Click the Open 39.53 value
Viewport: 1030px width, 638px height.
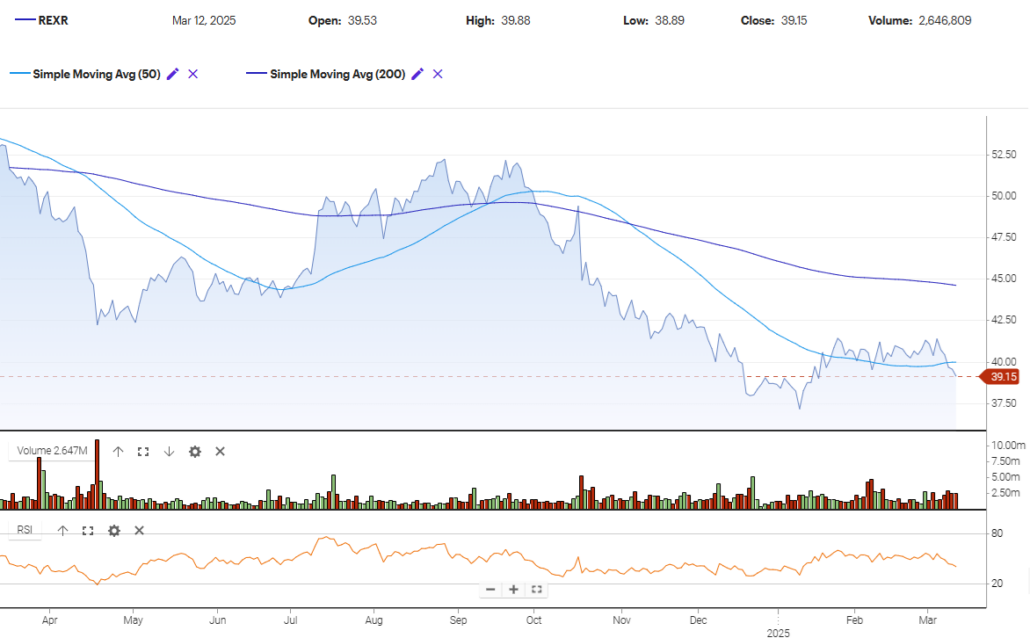point(363,20)
